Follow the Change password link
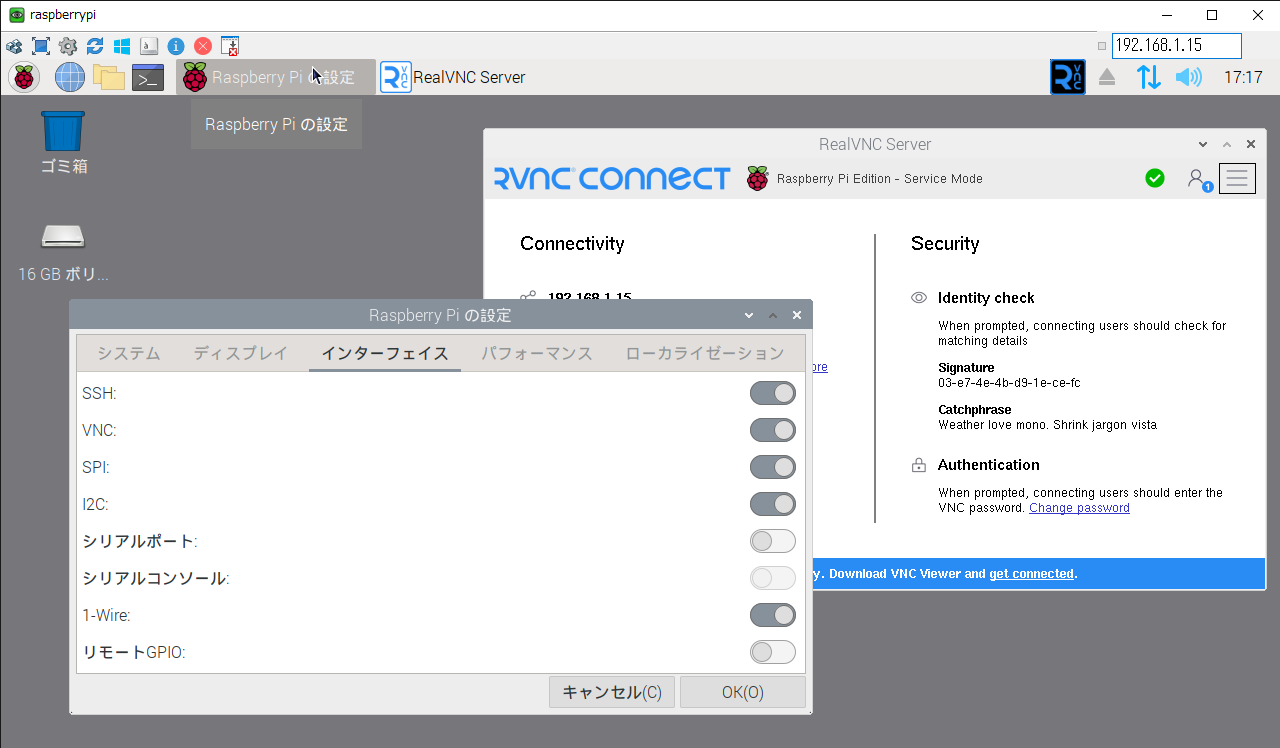 tap(1079, 508)
